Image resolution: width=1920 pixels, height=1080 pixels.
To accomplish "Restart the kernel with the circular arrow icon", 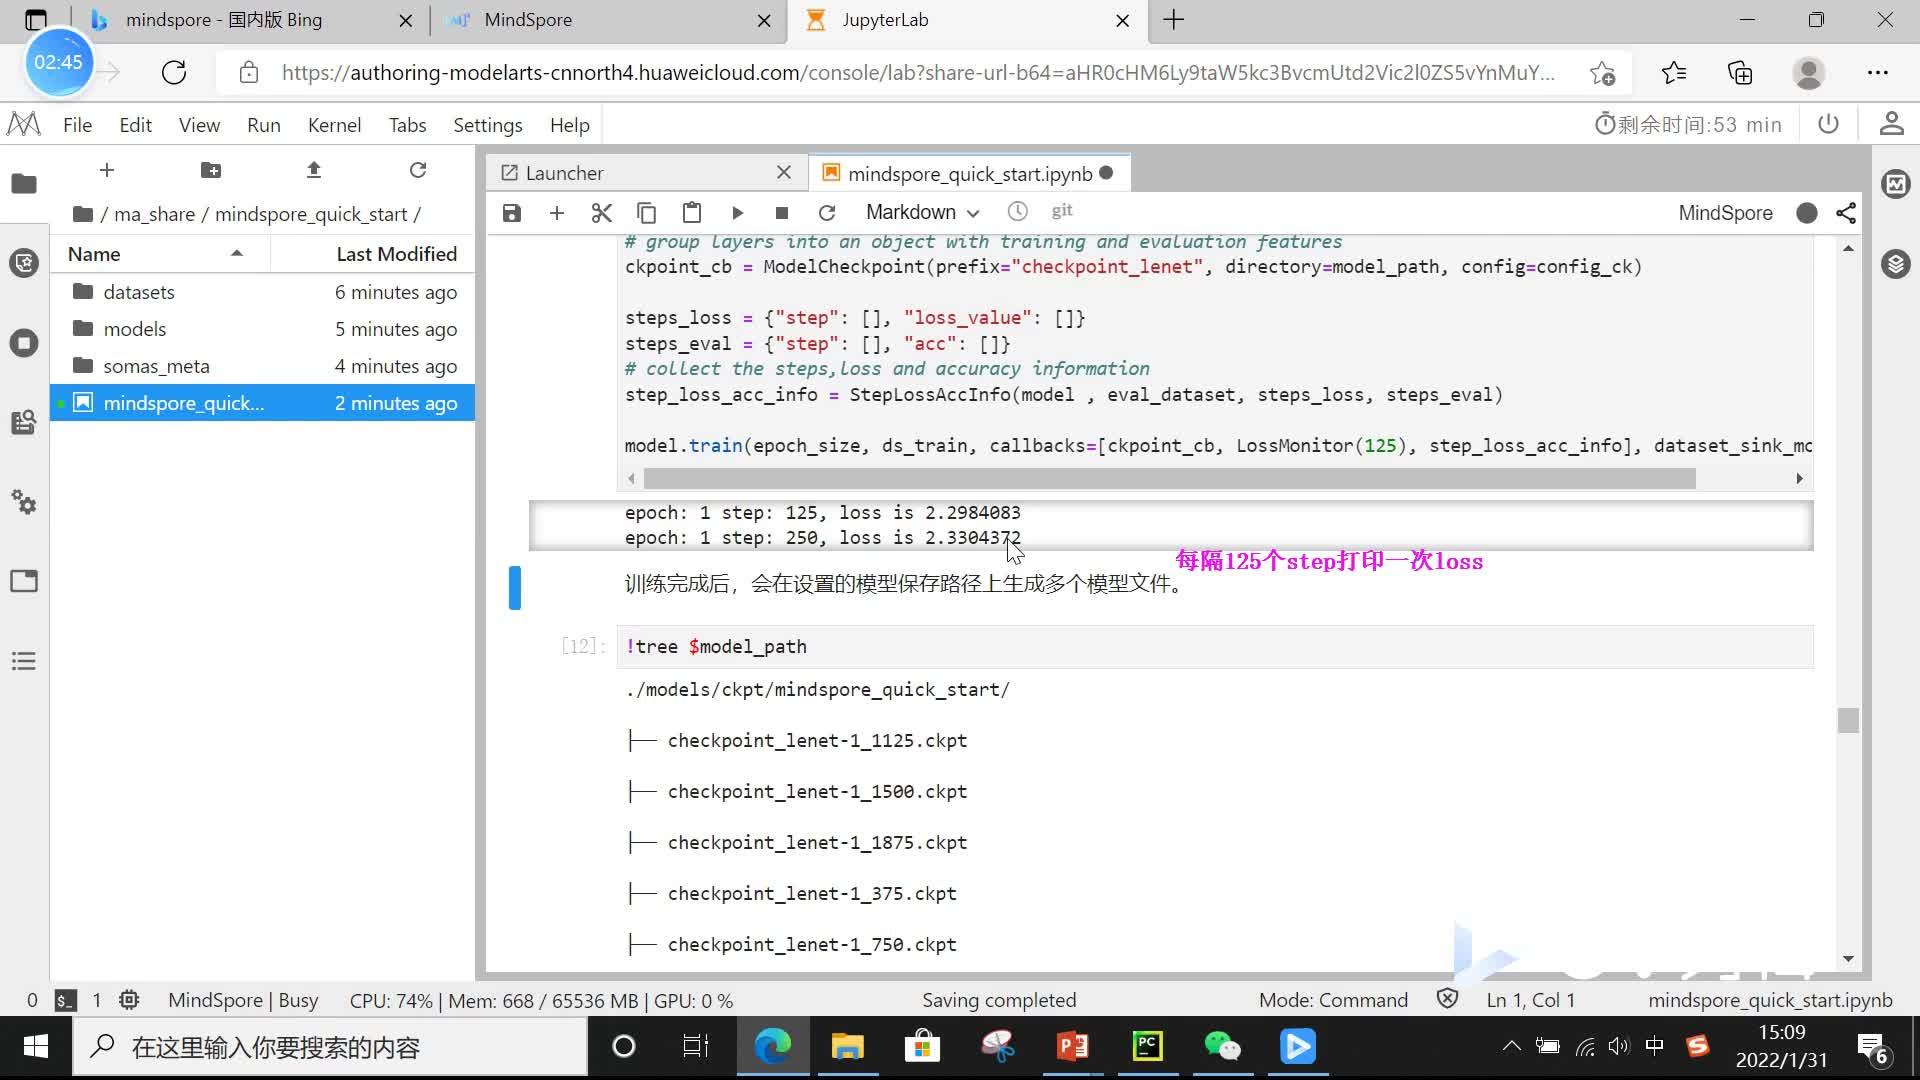I will coord(826,213).
